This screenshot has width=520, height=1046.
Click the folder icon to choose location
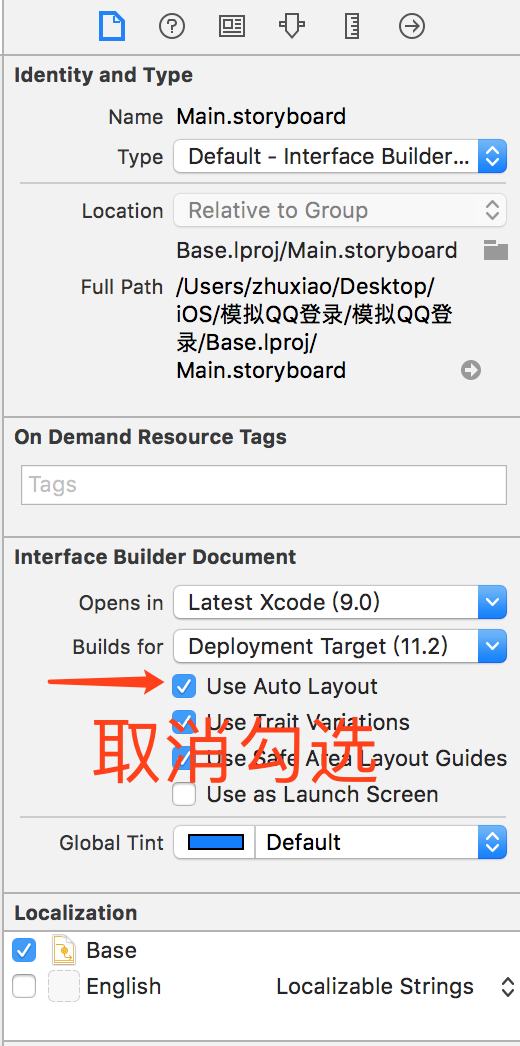495,250
